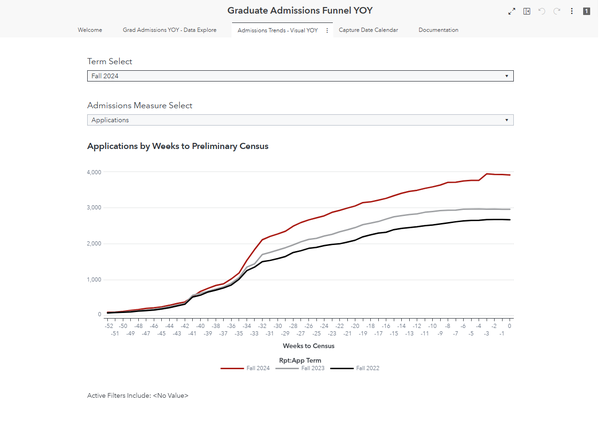
Task: Open the Term Select dropdown showing Fall 2024
Action: click(300, 76)
